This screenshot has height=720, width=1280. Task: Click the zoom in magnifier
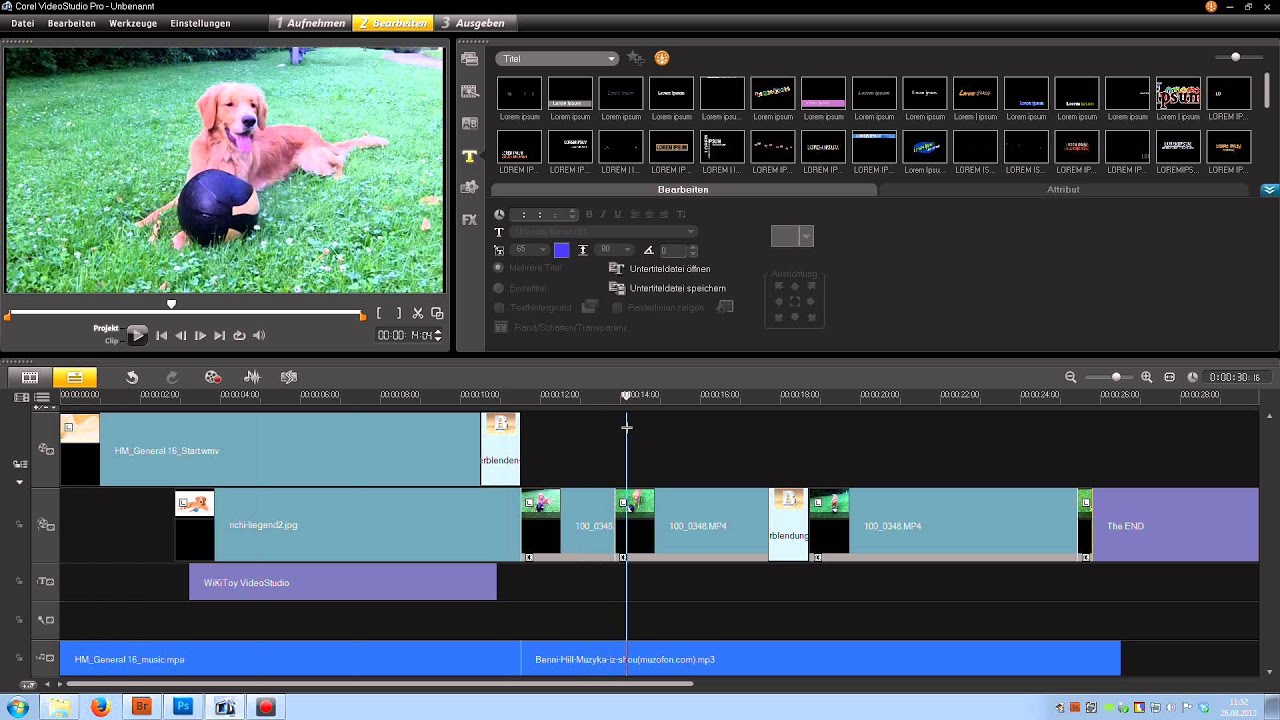[1147, 377]
